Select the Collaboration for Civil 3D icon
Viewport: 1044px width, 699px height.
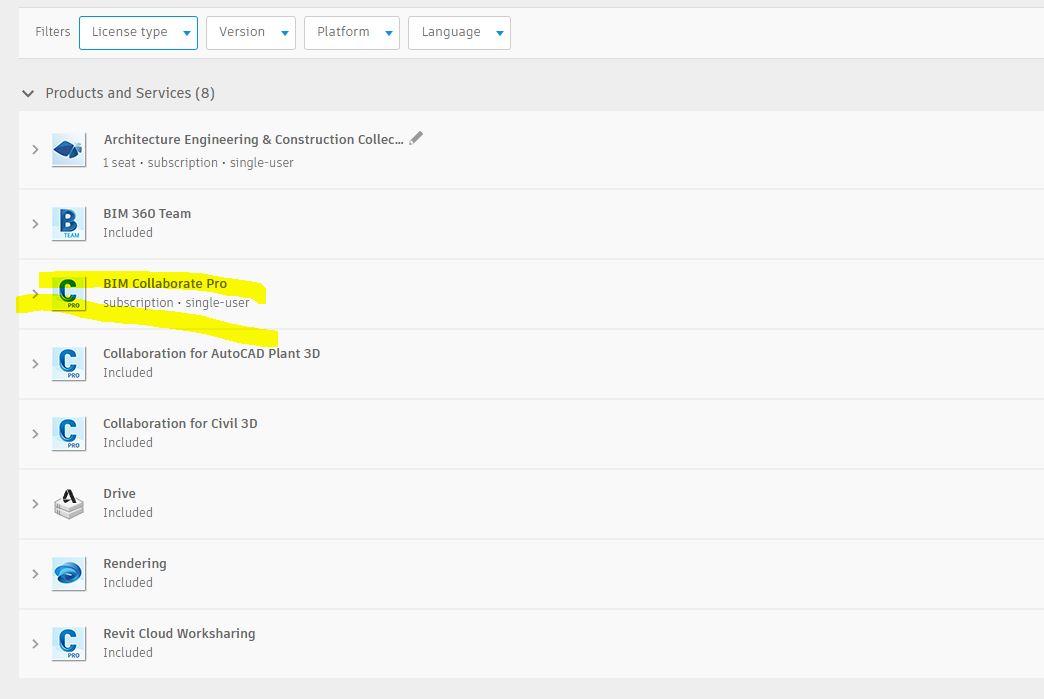pos(68,433)
